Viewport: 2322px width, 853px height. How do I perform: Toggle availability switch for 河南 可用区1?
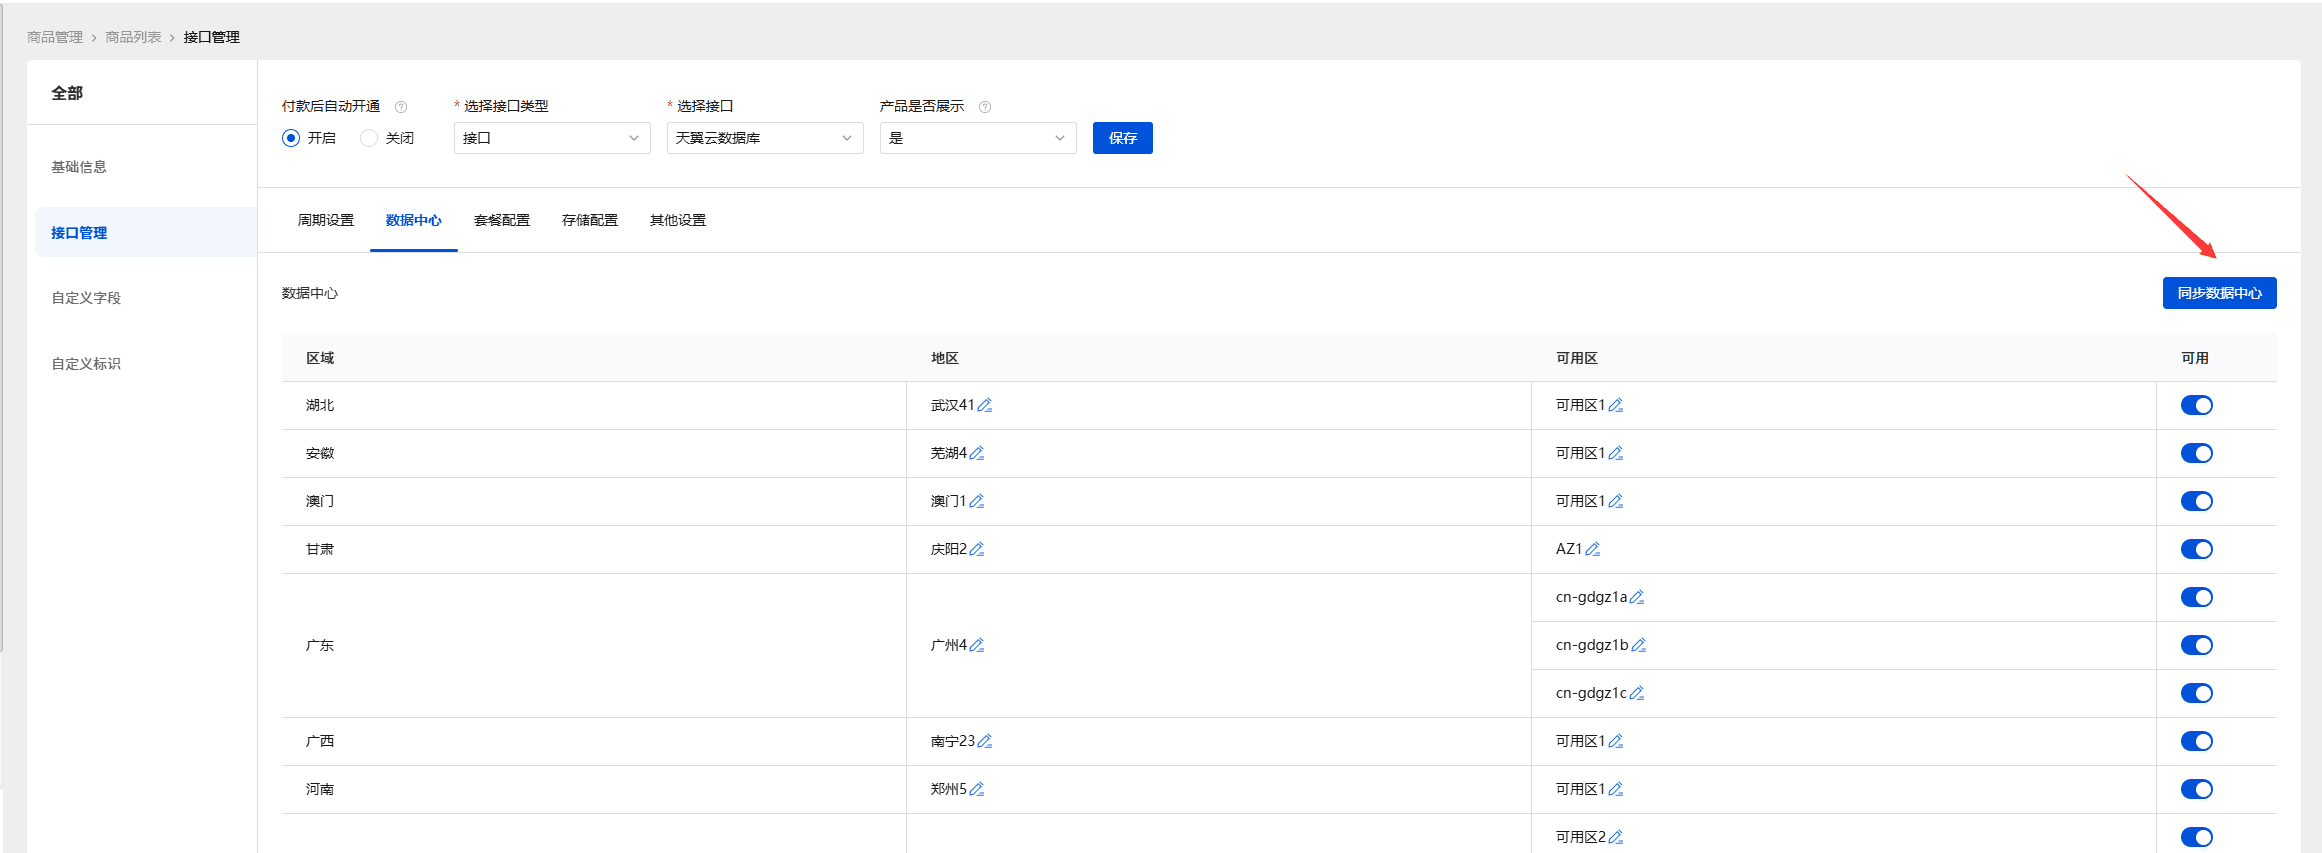2197,789
